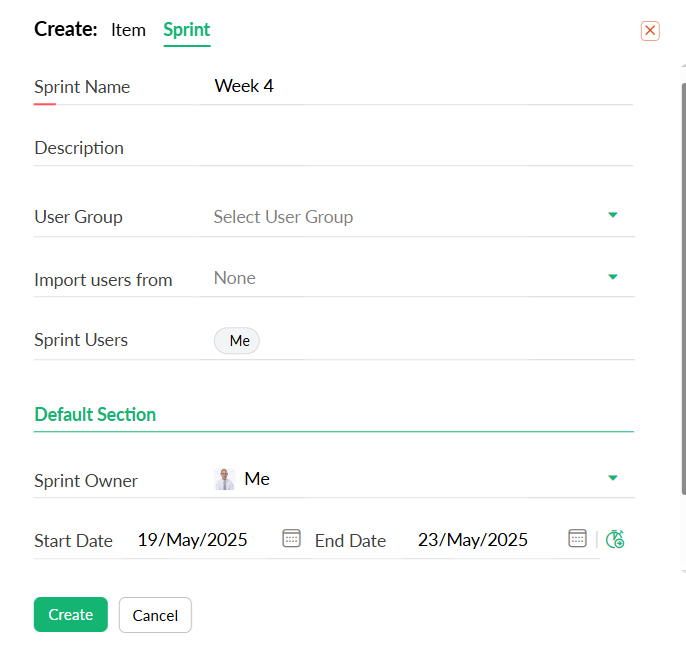Viewport: 686px width, 652px height.
Task: Click the End Date value 23/May/2025
Action: pyautogui.click(x=473, y=540)
